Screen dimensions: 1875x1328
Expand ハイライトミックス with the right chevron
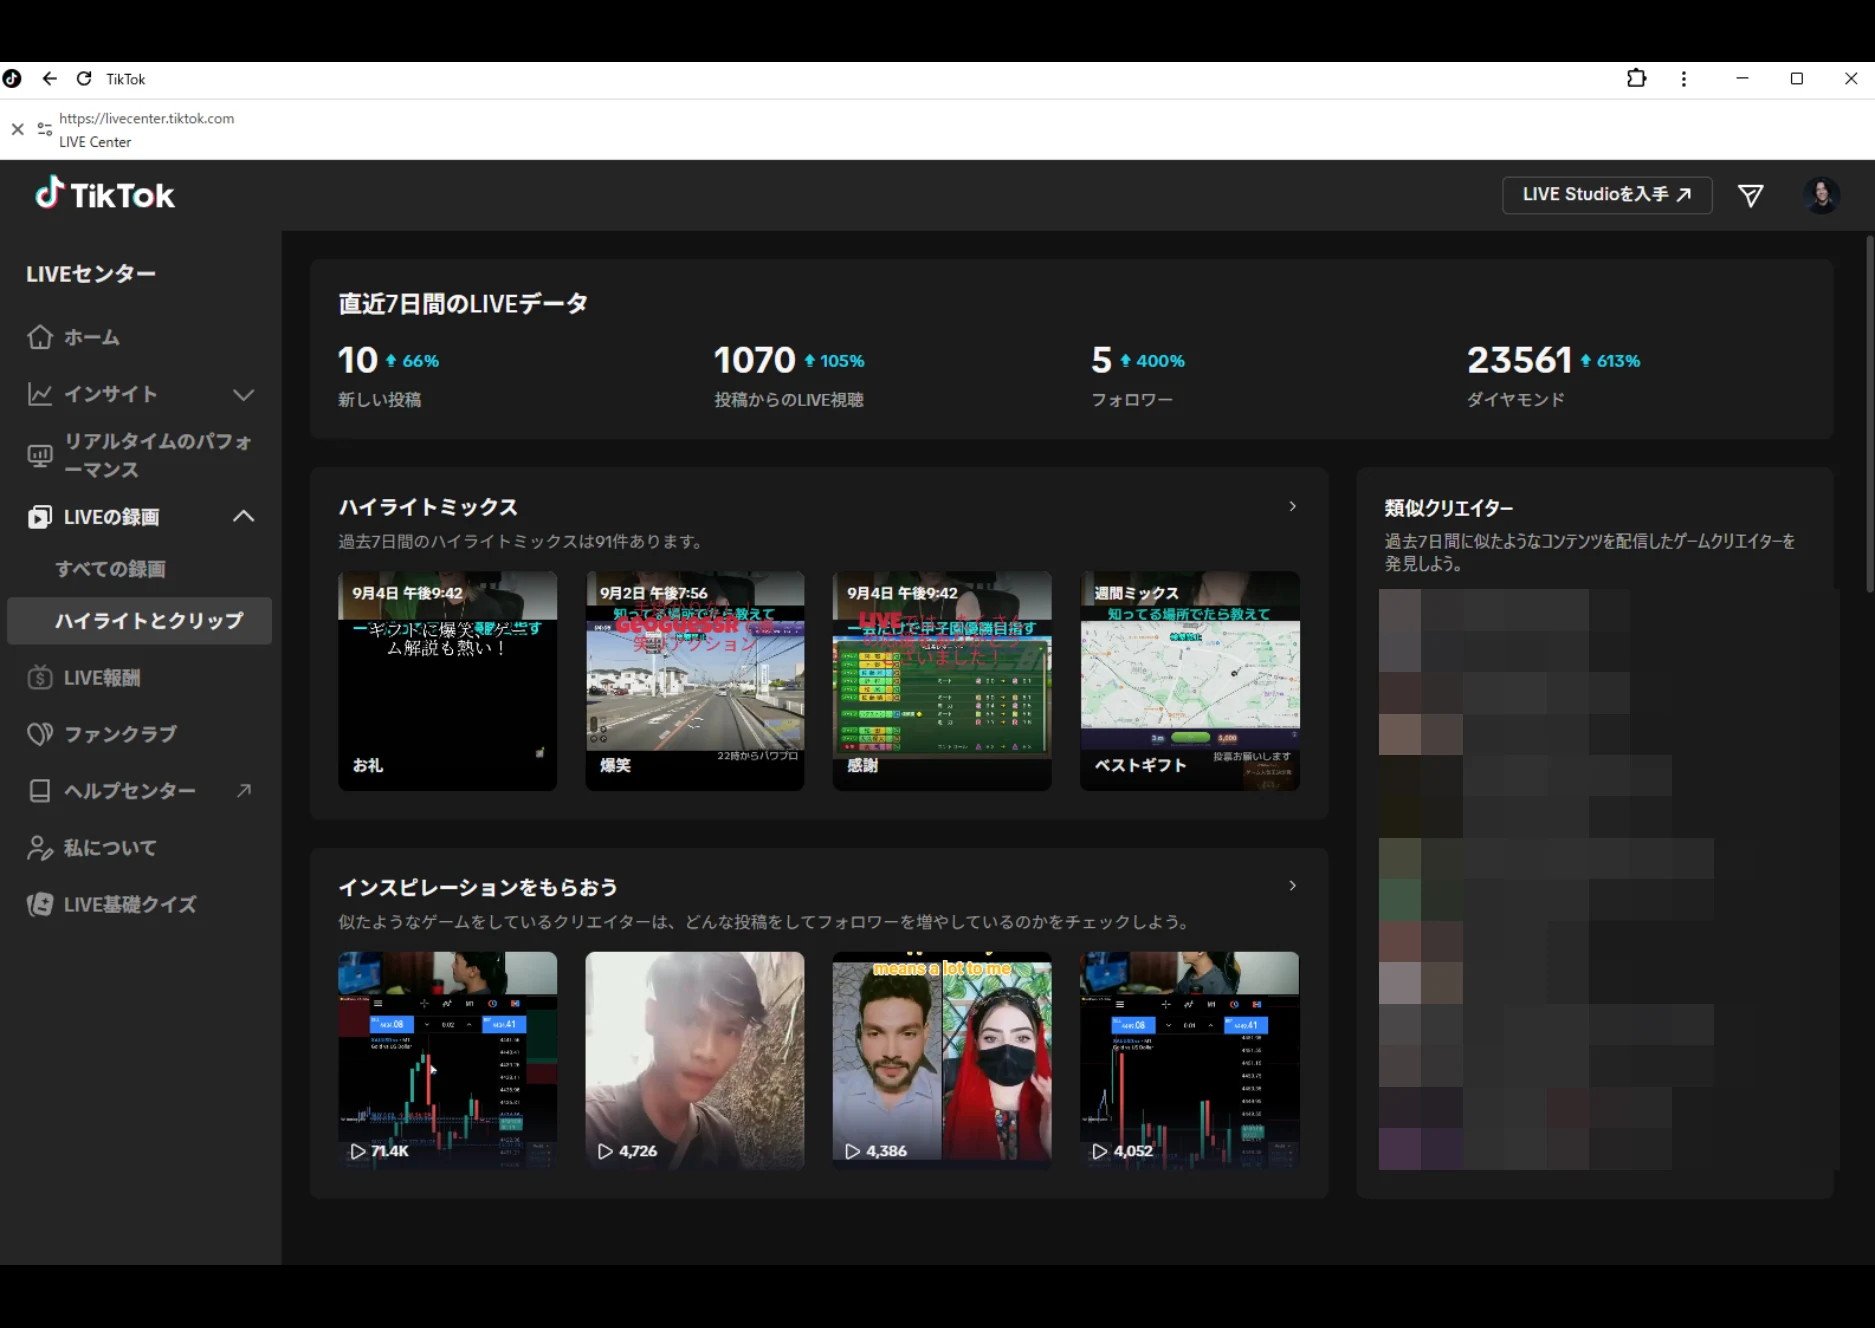(x=1292, y=506)
